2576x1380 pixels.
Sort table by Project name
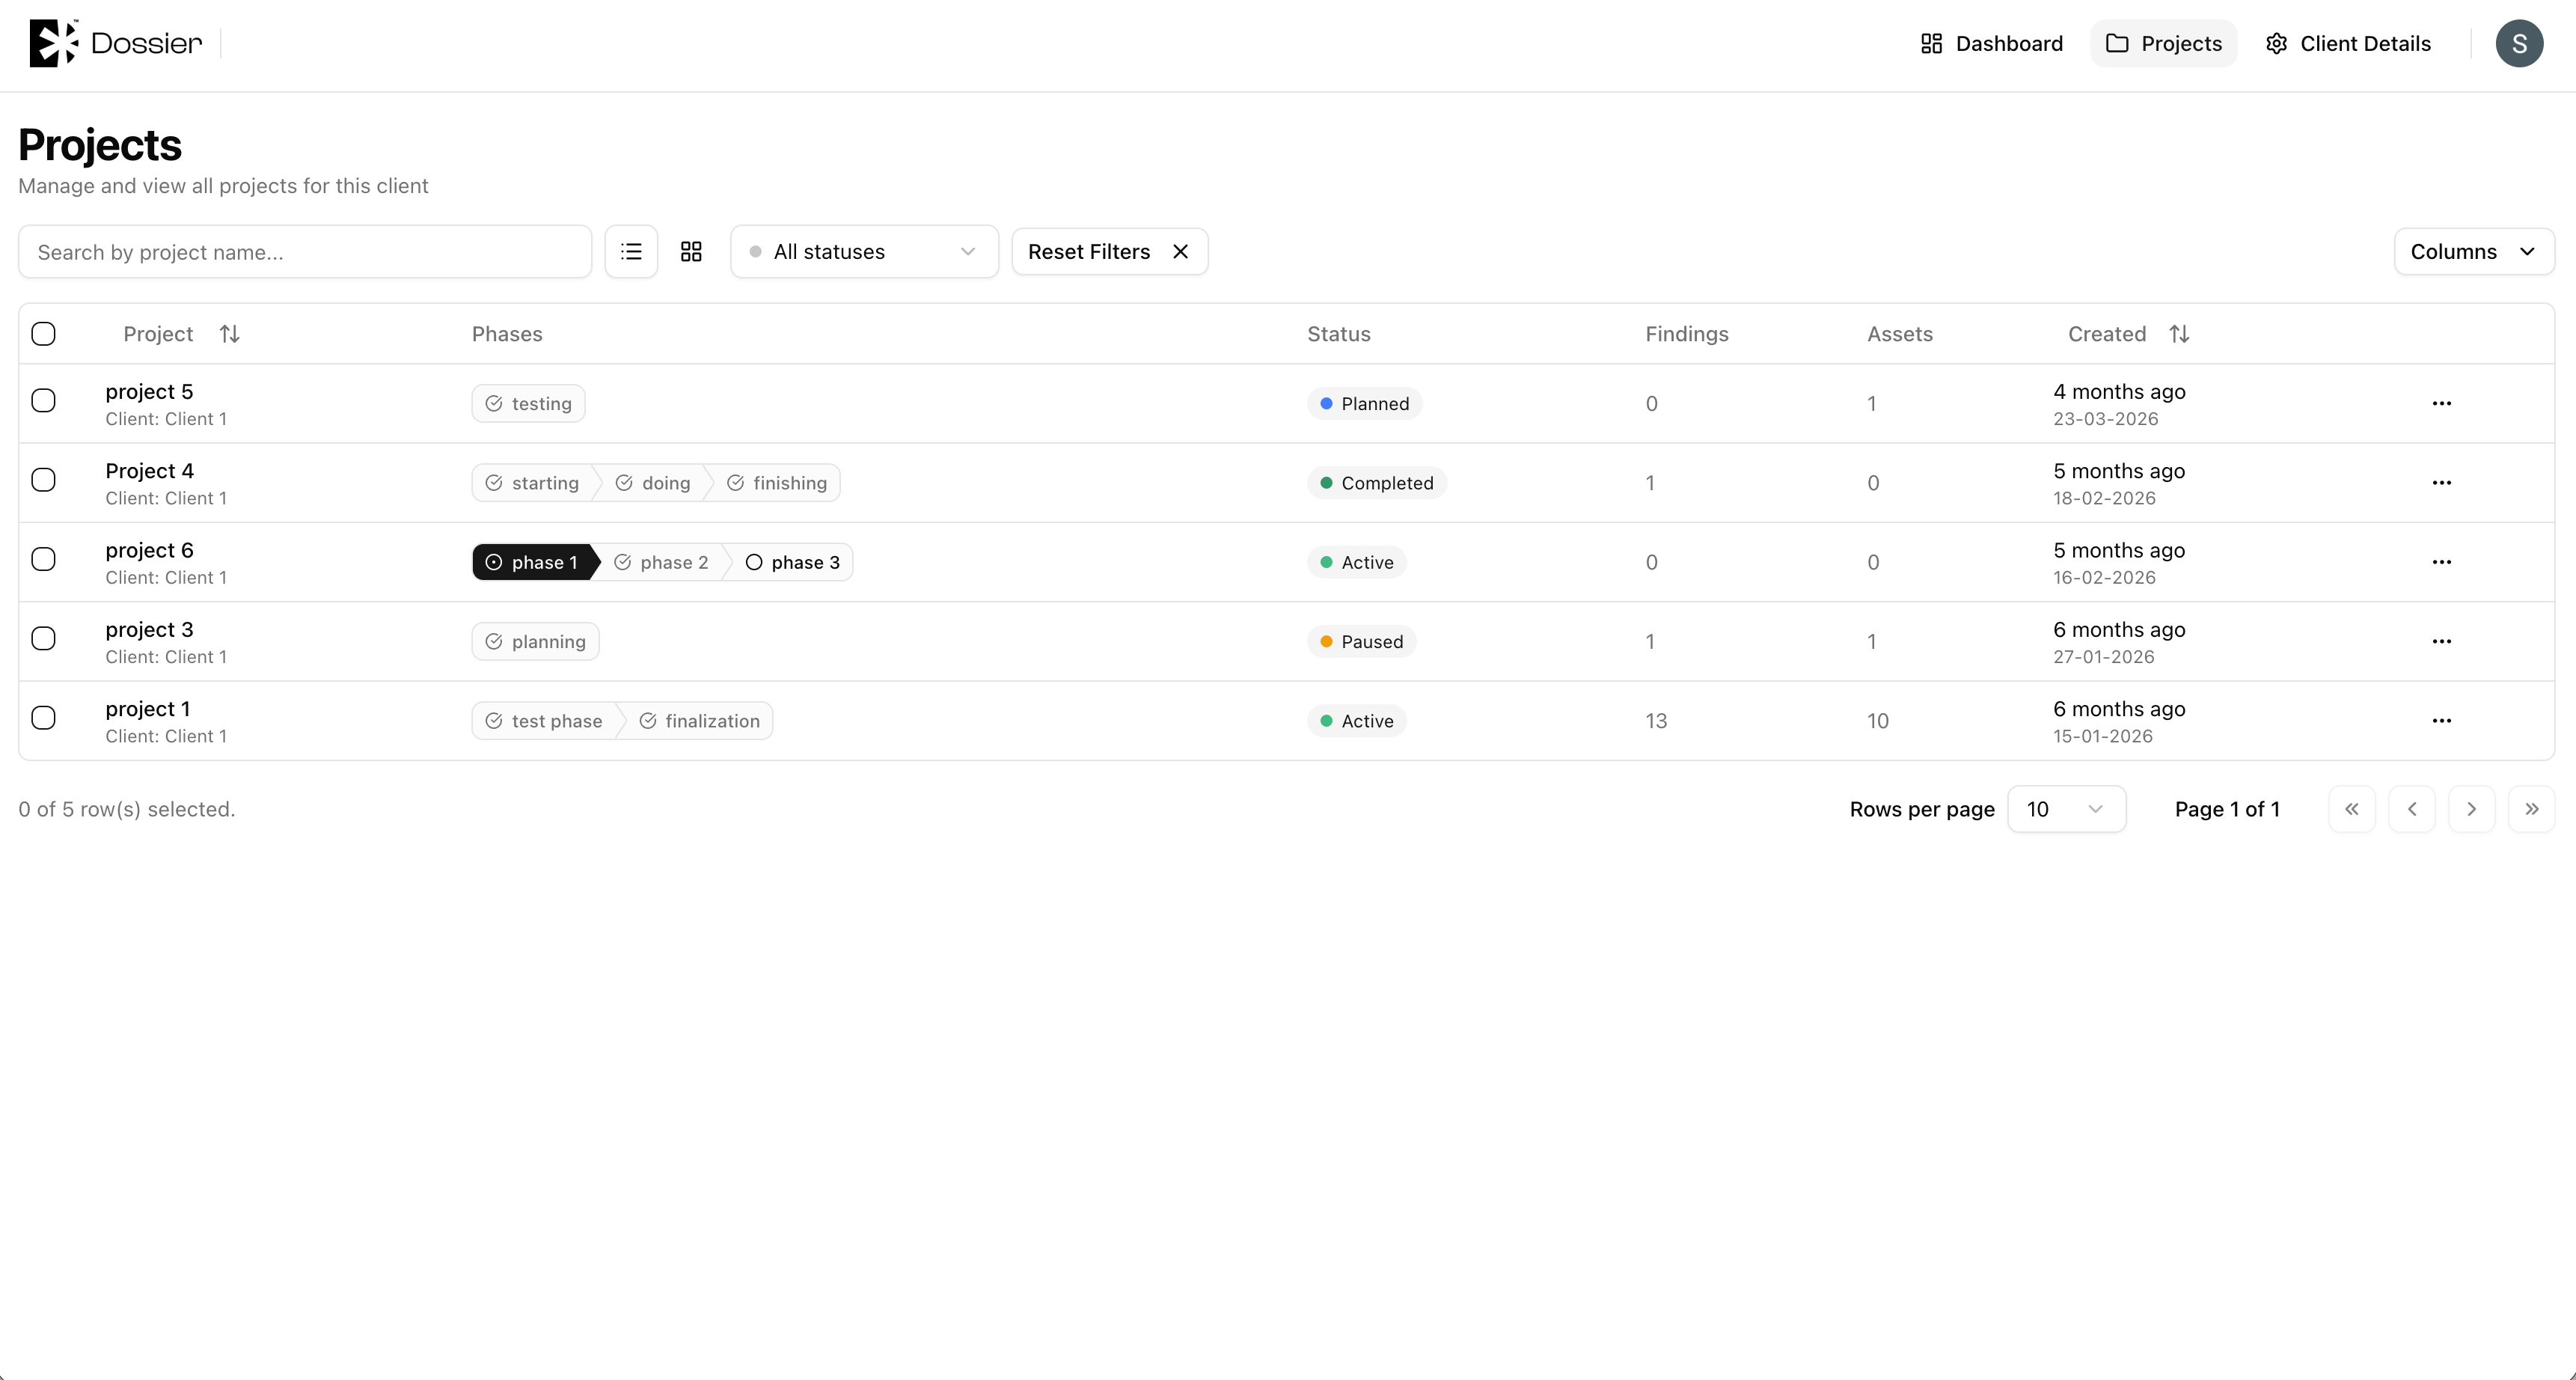tap(181, 334)
